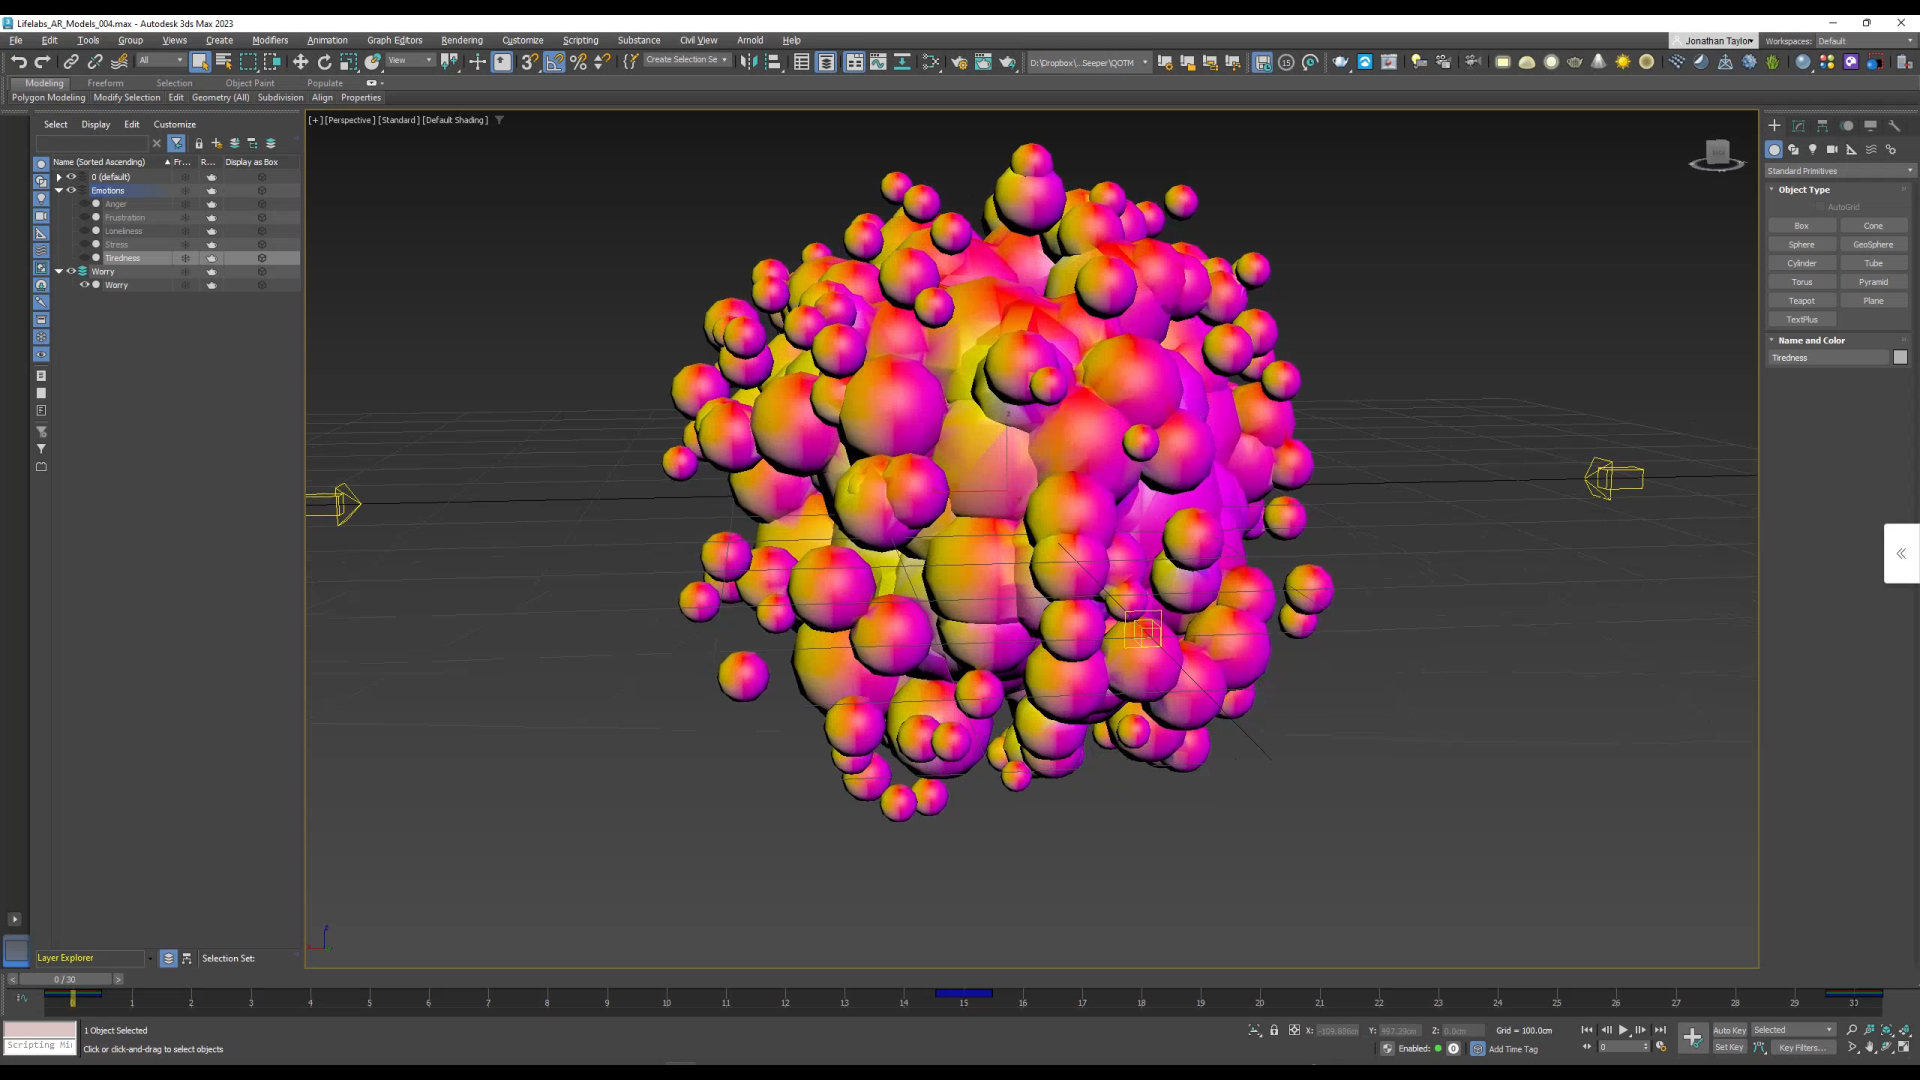Open the Rendering menu

point(461,40)
